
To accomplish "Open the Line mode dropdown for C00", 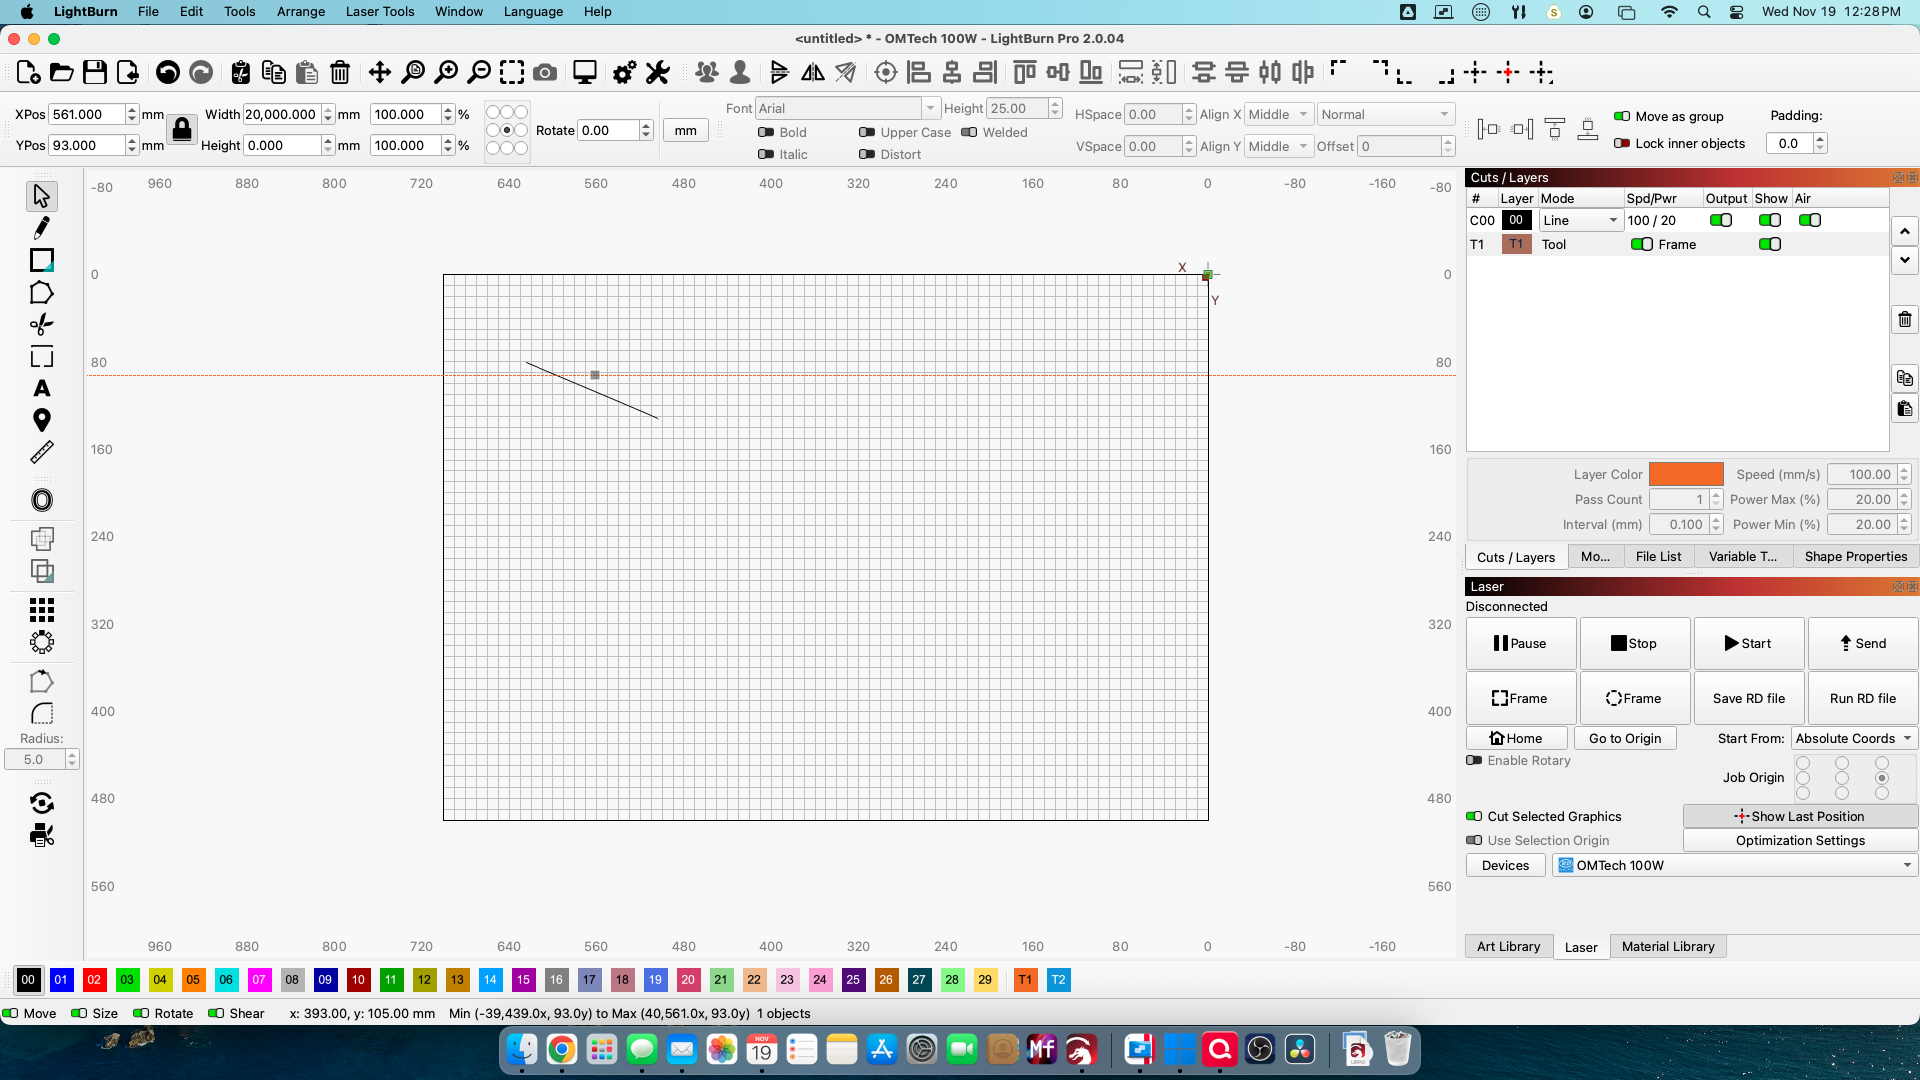I will (1580, 220).
